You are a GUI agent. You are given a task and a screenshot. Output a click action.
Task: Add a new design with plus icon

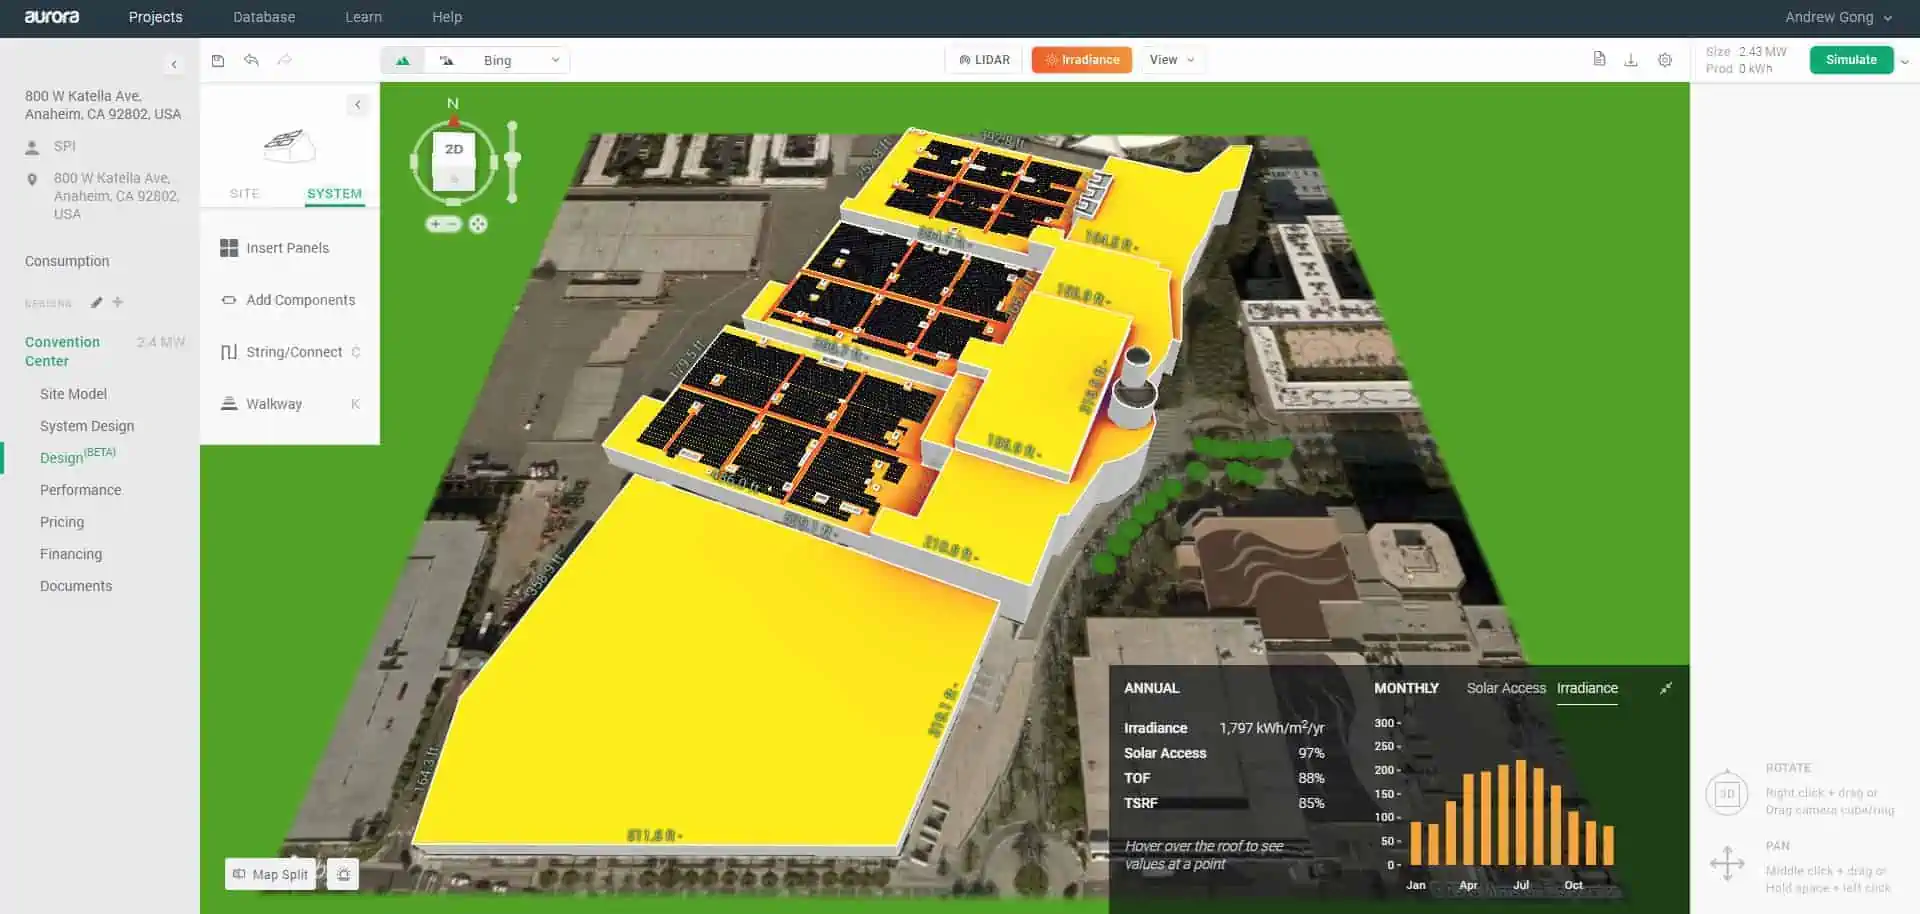pos(117,302)
